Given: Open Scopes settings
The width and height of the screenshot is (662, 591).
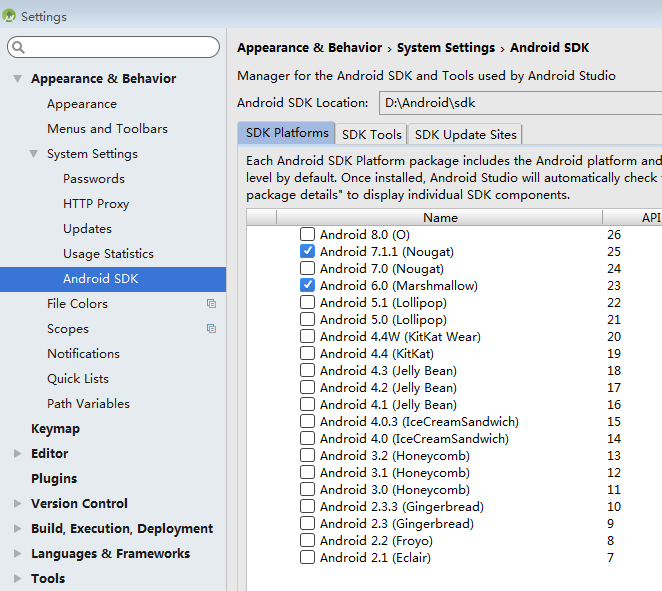Looking at the screenshot, I should (x=68, y=329).
